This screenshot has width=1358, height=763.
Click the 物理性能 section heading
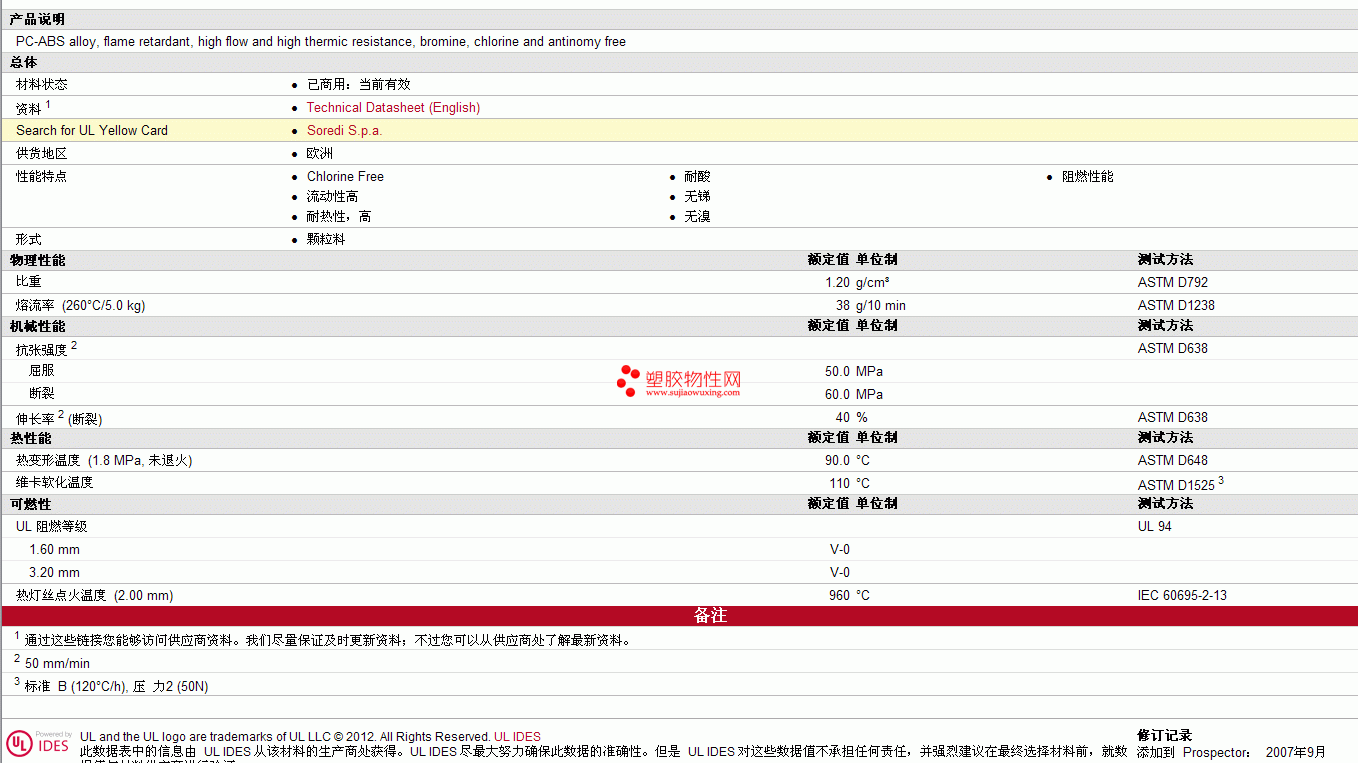click(x=37, y=260)
